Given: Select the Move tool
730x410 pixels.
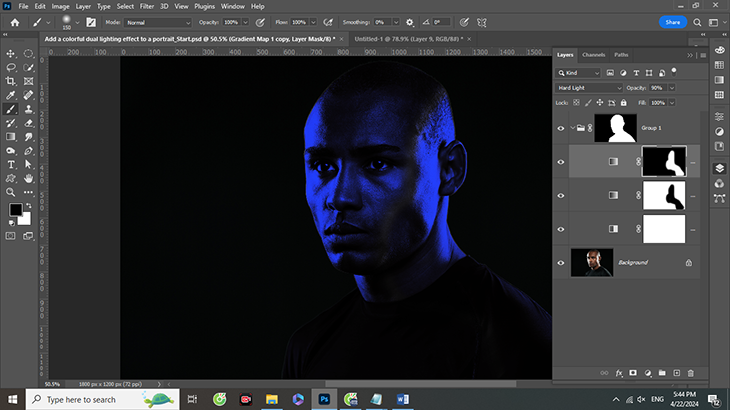Looking at the screenshot, I should (x=11, y=54).
